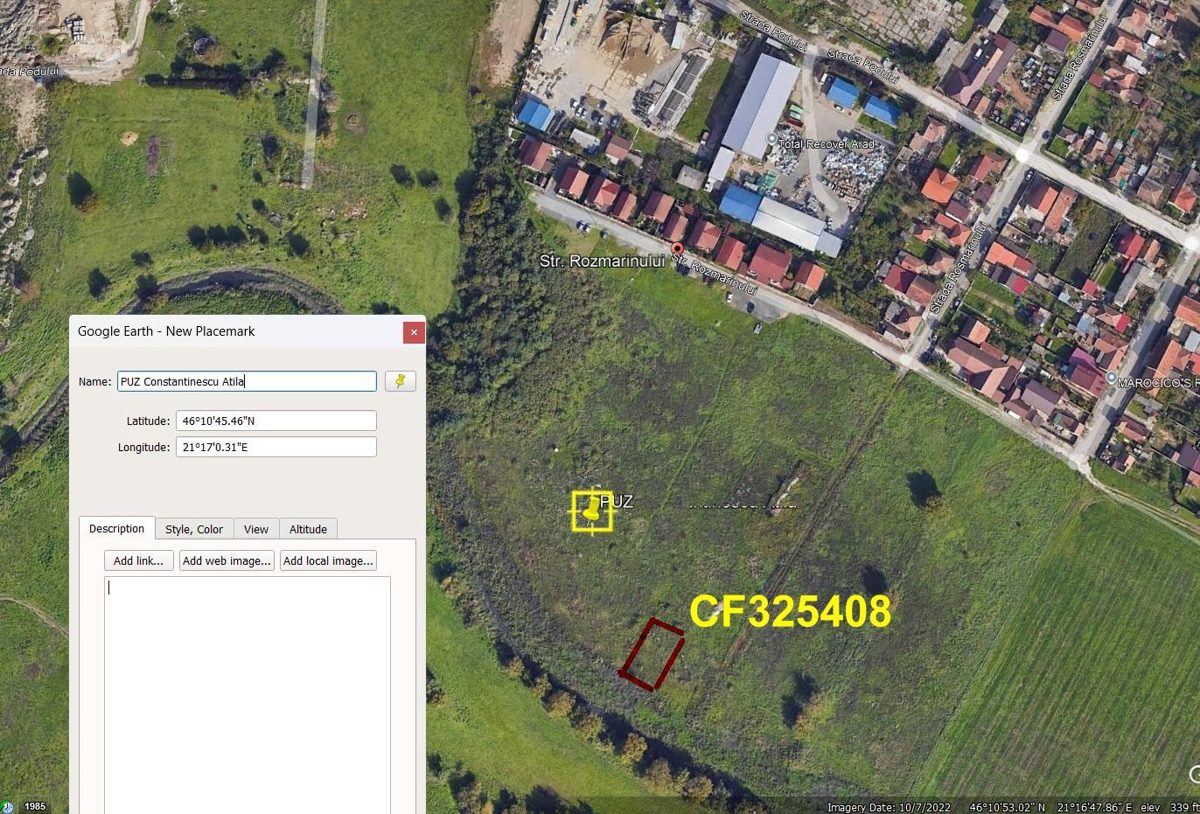
Task: Open the Style, Color tab
Action: 194,529
